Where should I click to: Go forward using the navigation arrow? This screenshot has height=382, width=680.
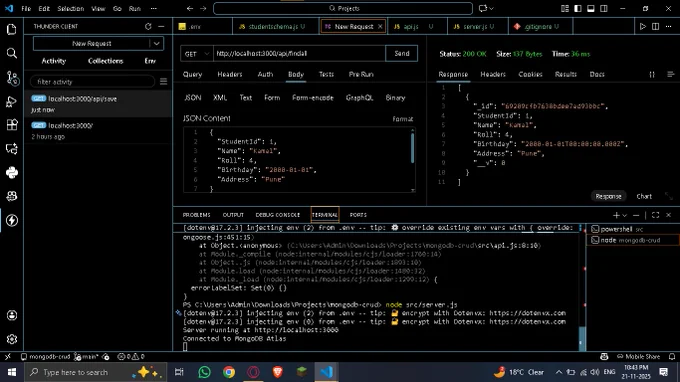tap(203, 8)
